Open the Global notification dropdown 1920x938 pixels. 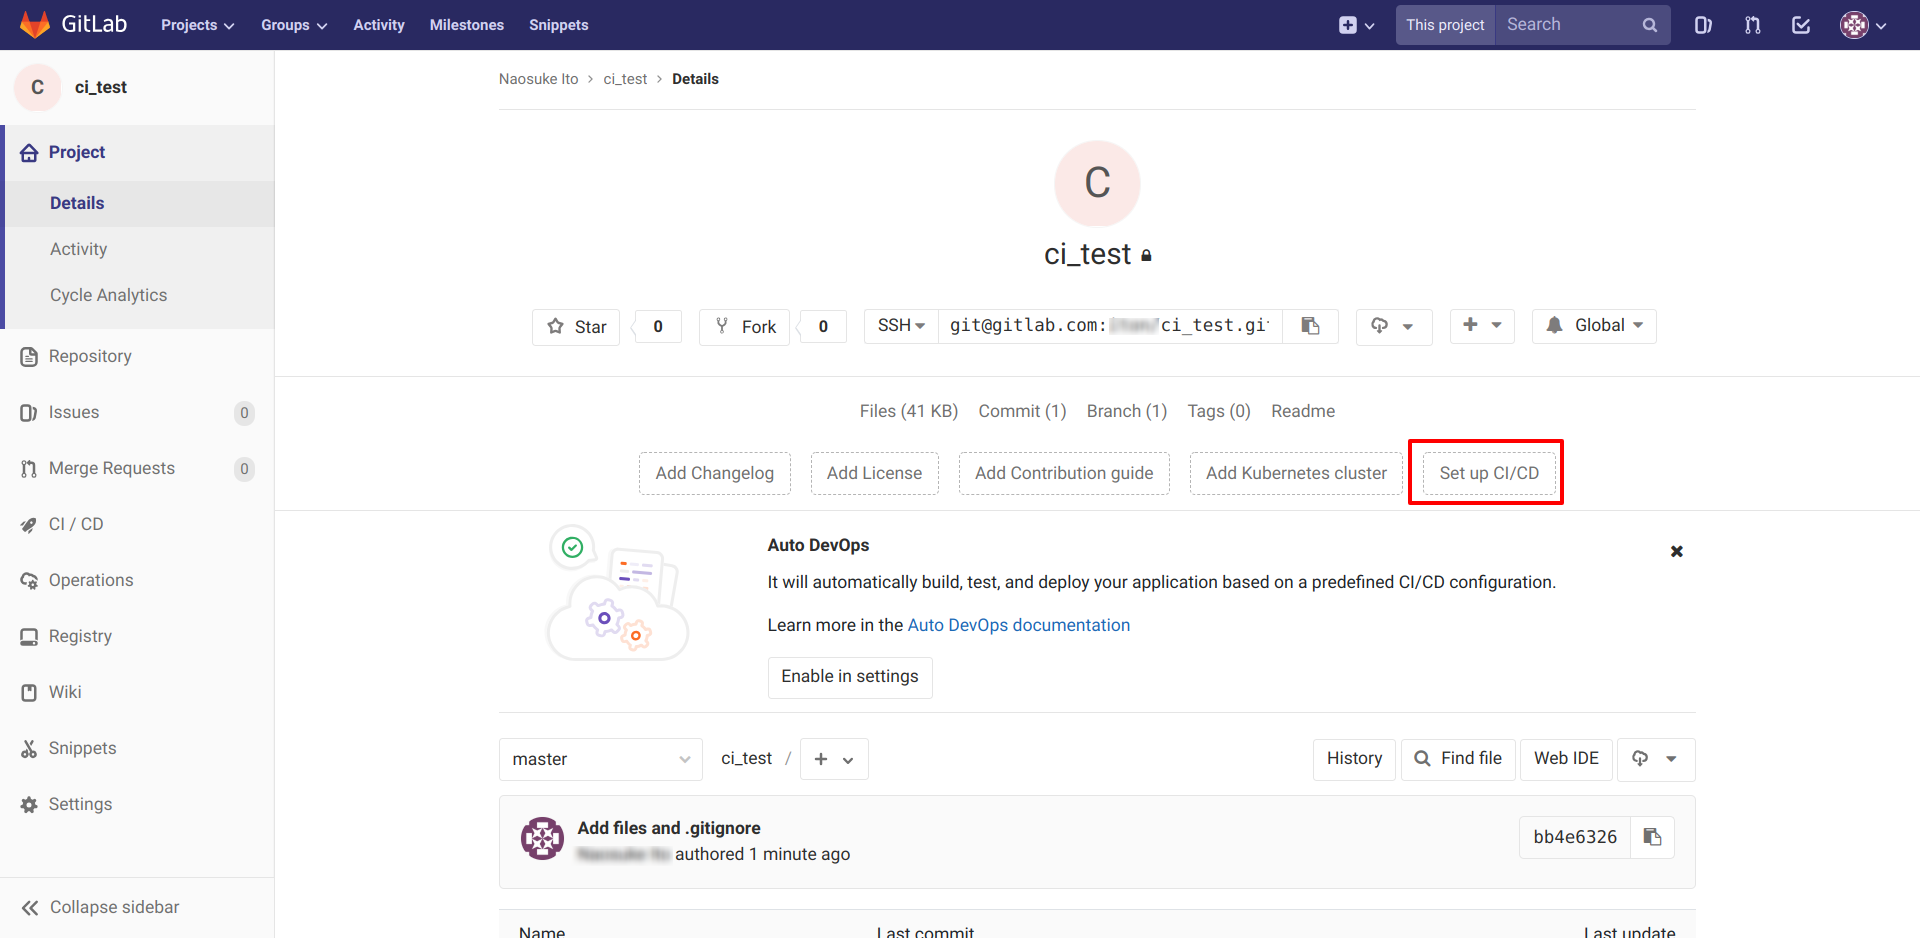click(1594, 326)
